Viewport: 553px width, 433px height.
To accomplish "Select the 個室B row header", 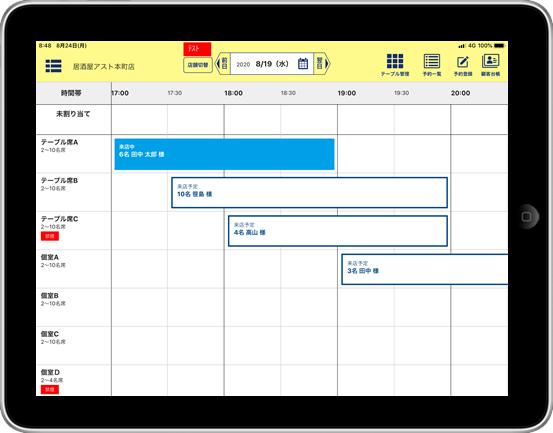I will [74, 307].
